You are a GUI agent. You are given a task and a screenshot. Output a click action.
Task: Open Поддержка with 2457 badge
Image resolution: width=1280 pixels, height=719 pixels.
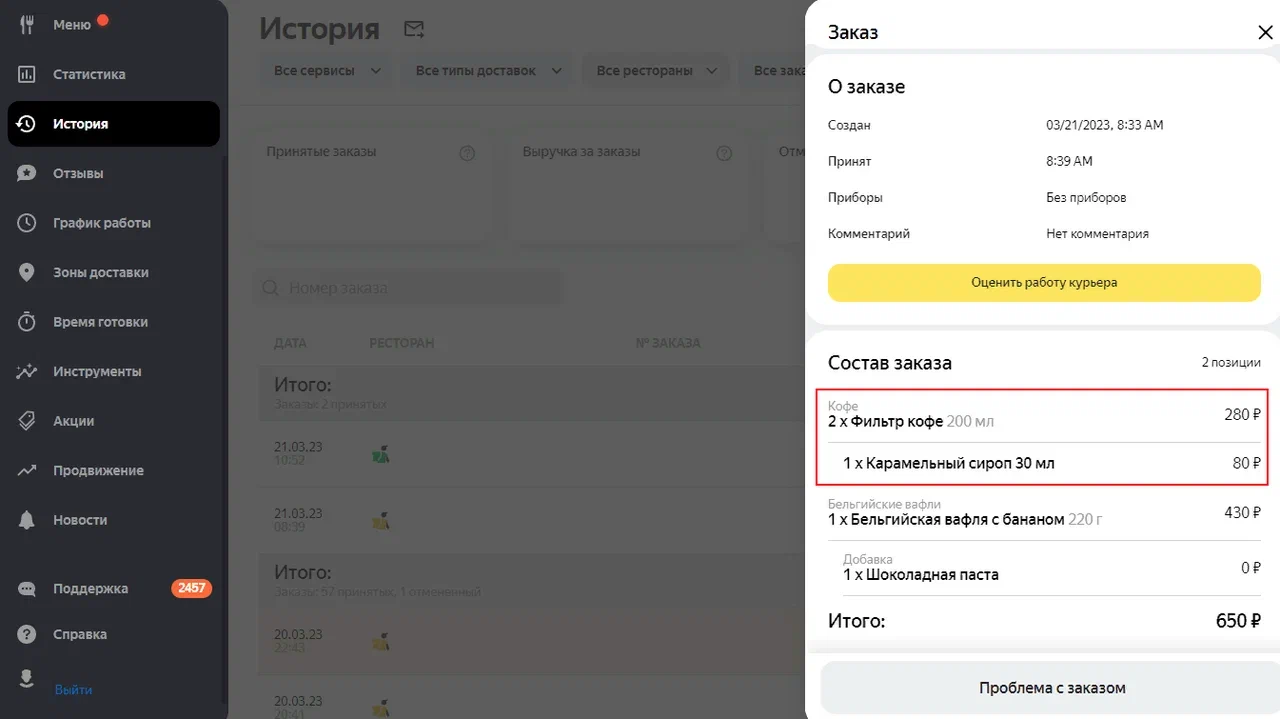tap(90, 588)
